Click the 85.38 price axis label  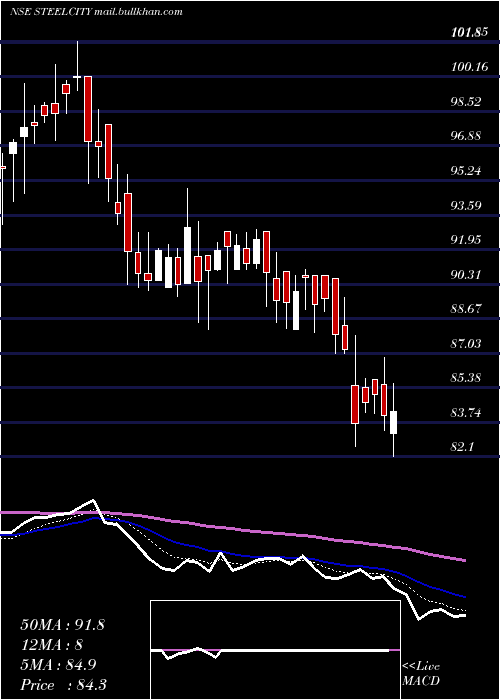466,378
